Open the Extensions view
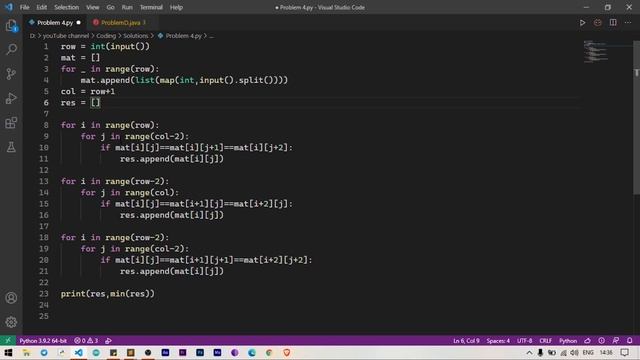Image resolution: width=640 pixels, height=360 pixels. click(11, 123)
